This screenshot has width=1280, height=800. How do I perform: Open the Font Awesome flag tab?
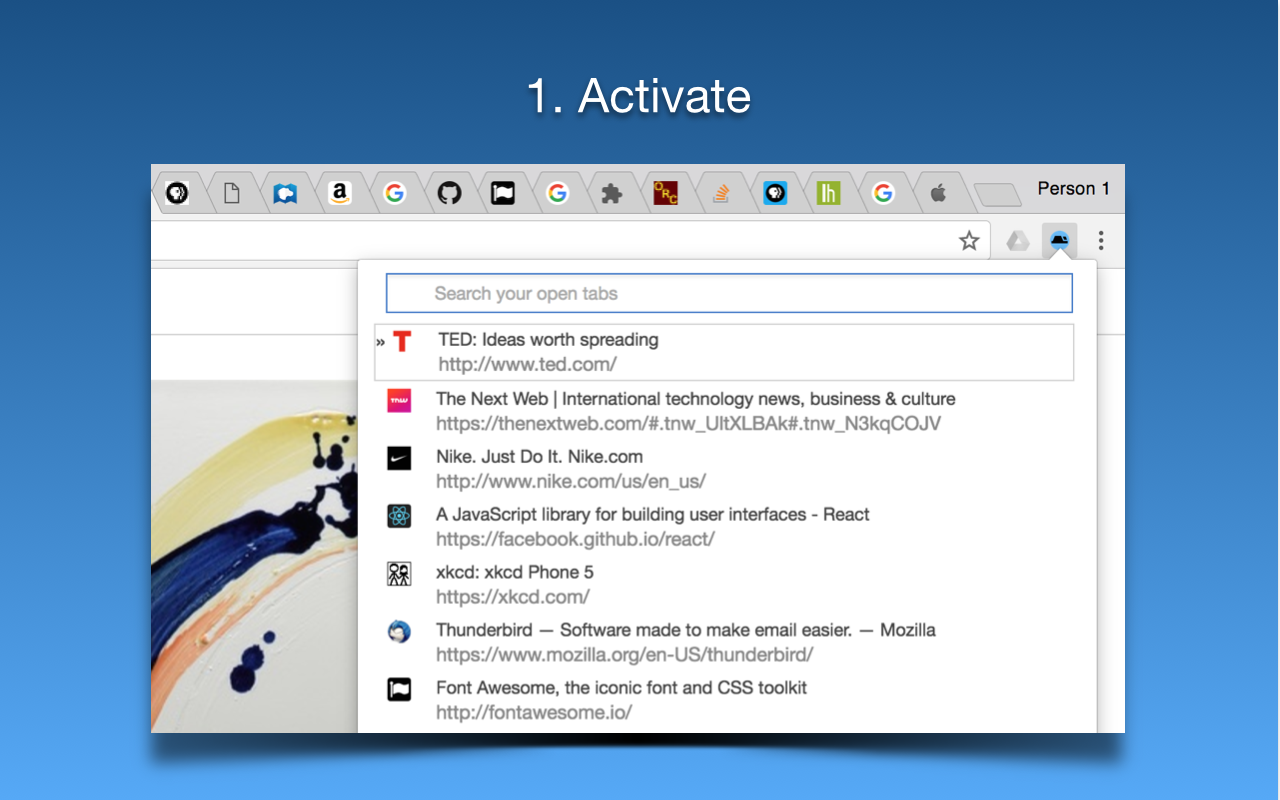[x=503, y=193]
